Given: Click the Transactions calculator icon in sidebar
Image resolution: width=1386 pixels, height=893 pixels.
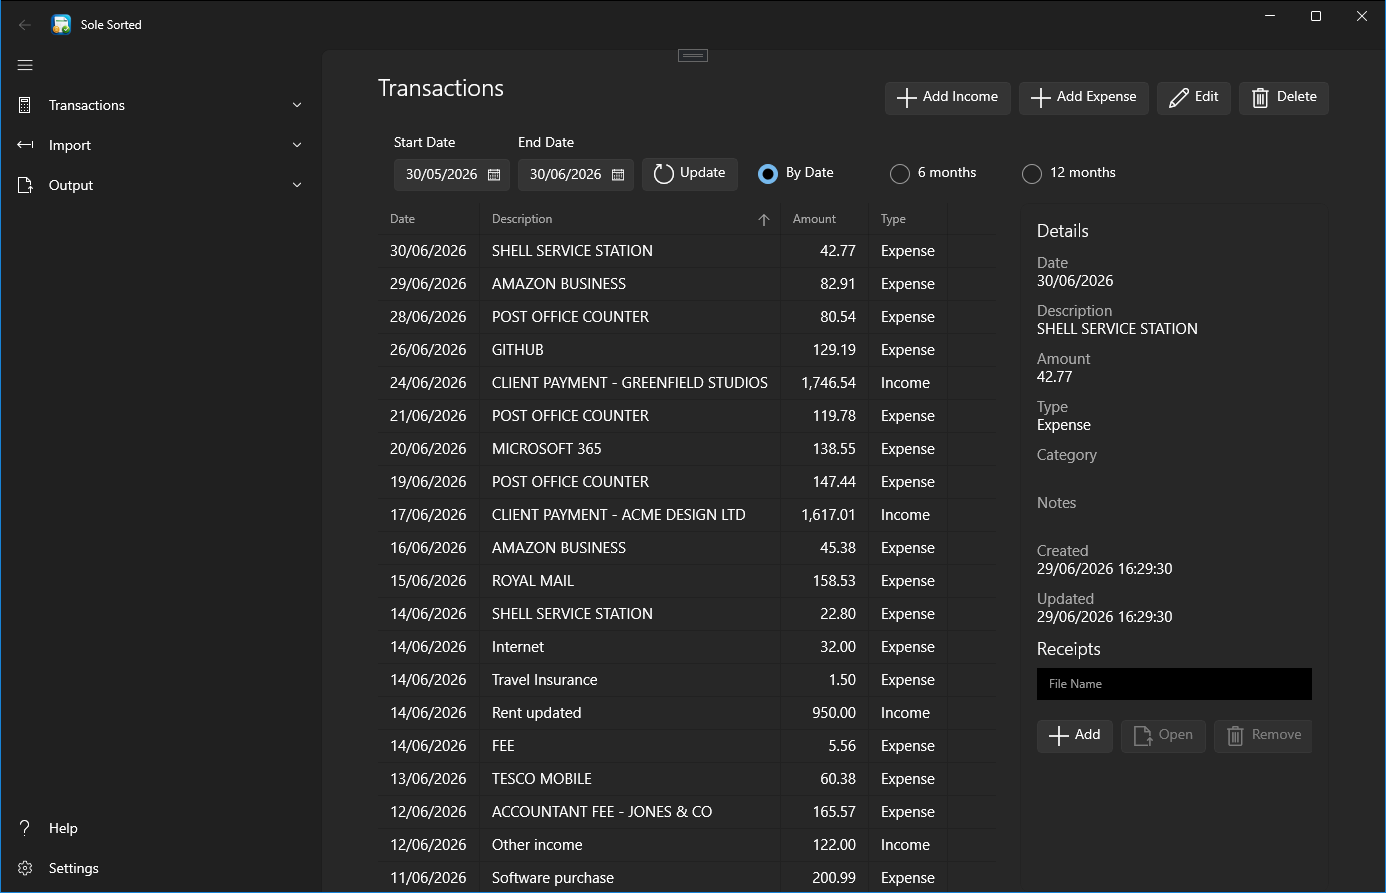Looking at the screenshot, I should coord(26,105).
